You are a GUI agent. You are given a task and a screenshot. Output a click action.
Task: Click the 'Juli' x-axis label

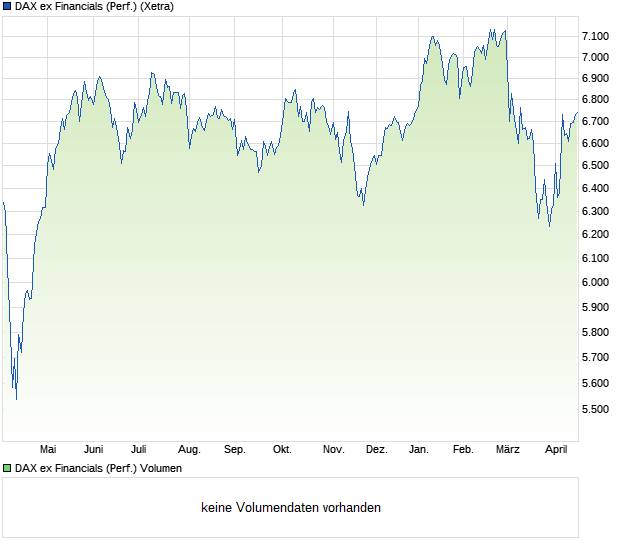point(138,450)
